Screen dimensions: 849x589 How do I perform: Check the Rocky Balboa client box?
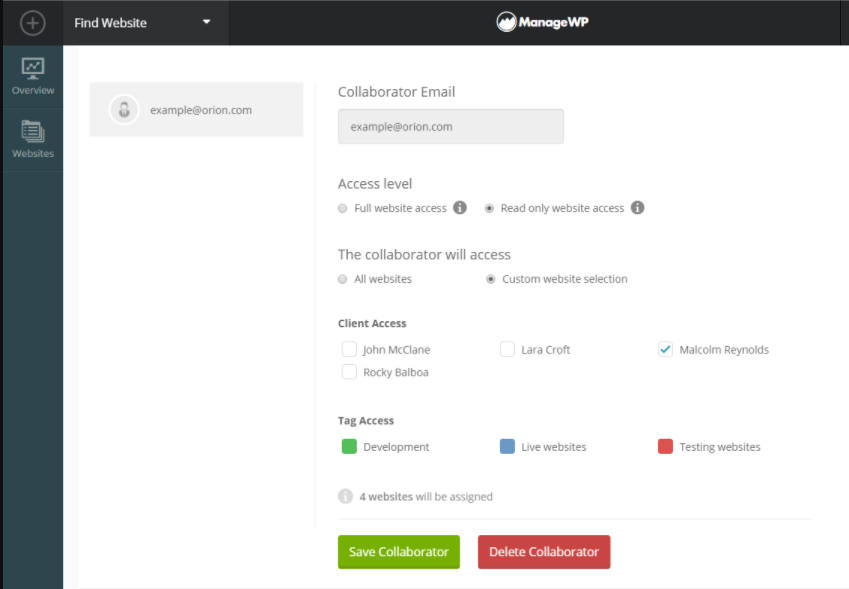pyautogui.click(x=349, y=372)
